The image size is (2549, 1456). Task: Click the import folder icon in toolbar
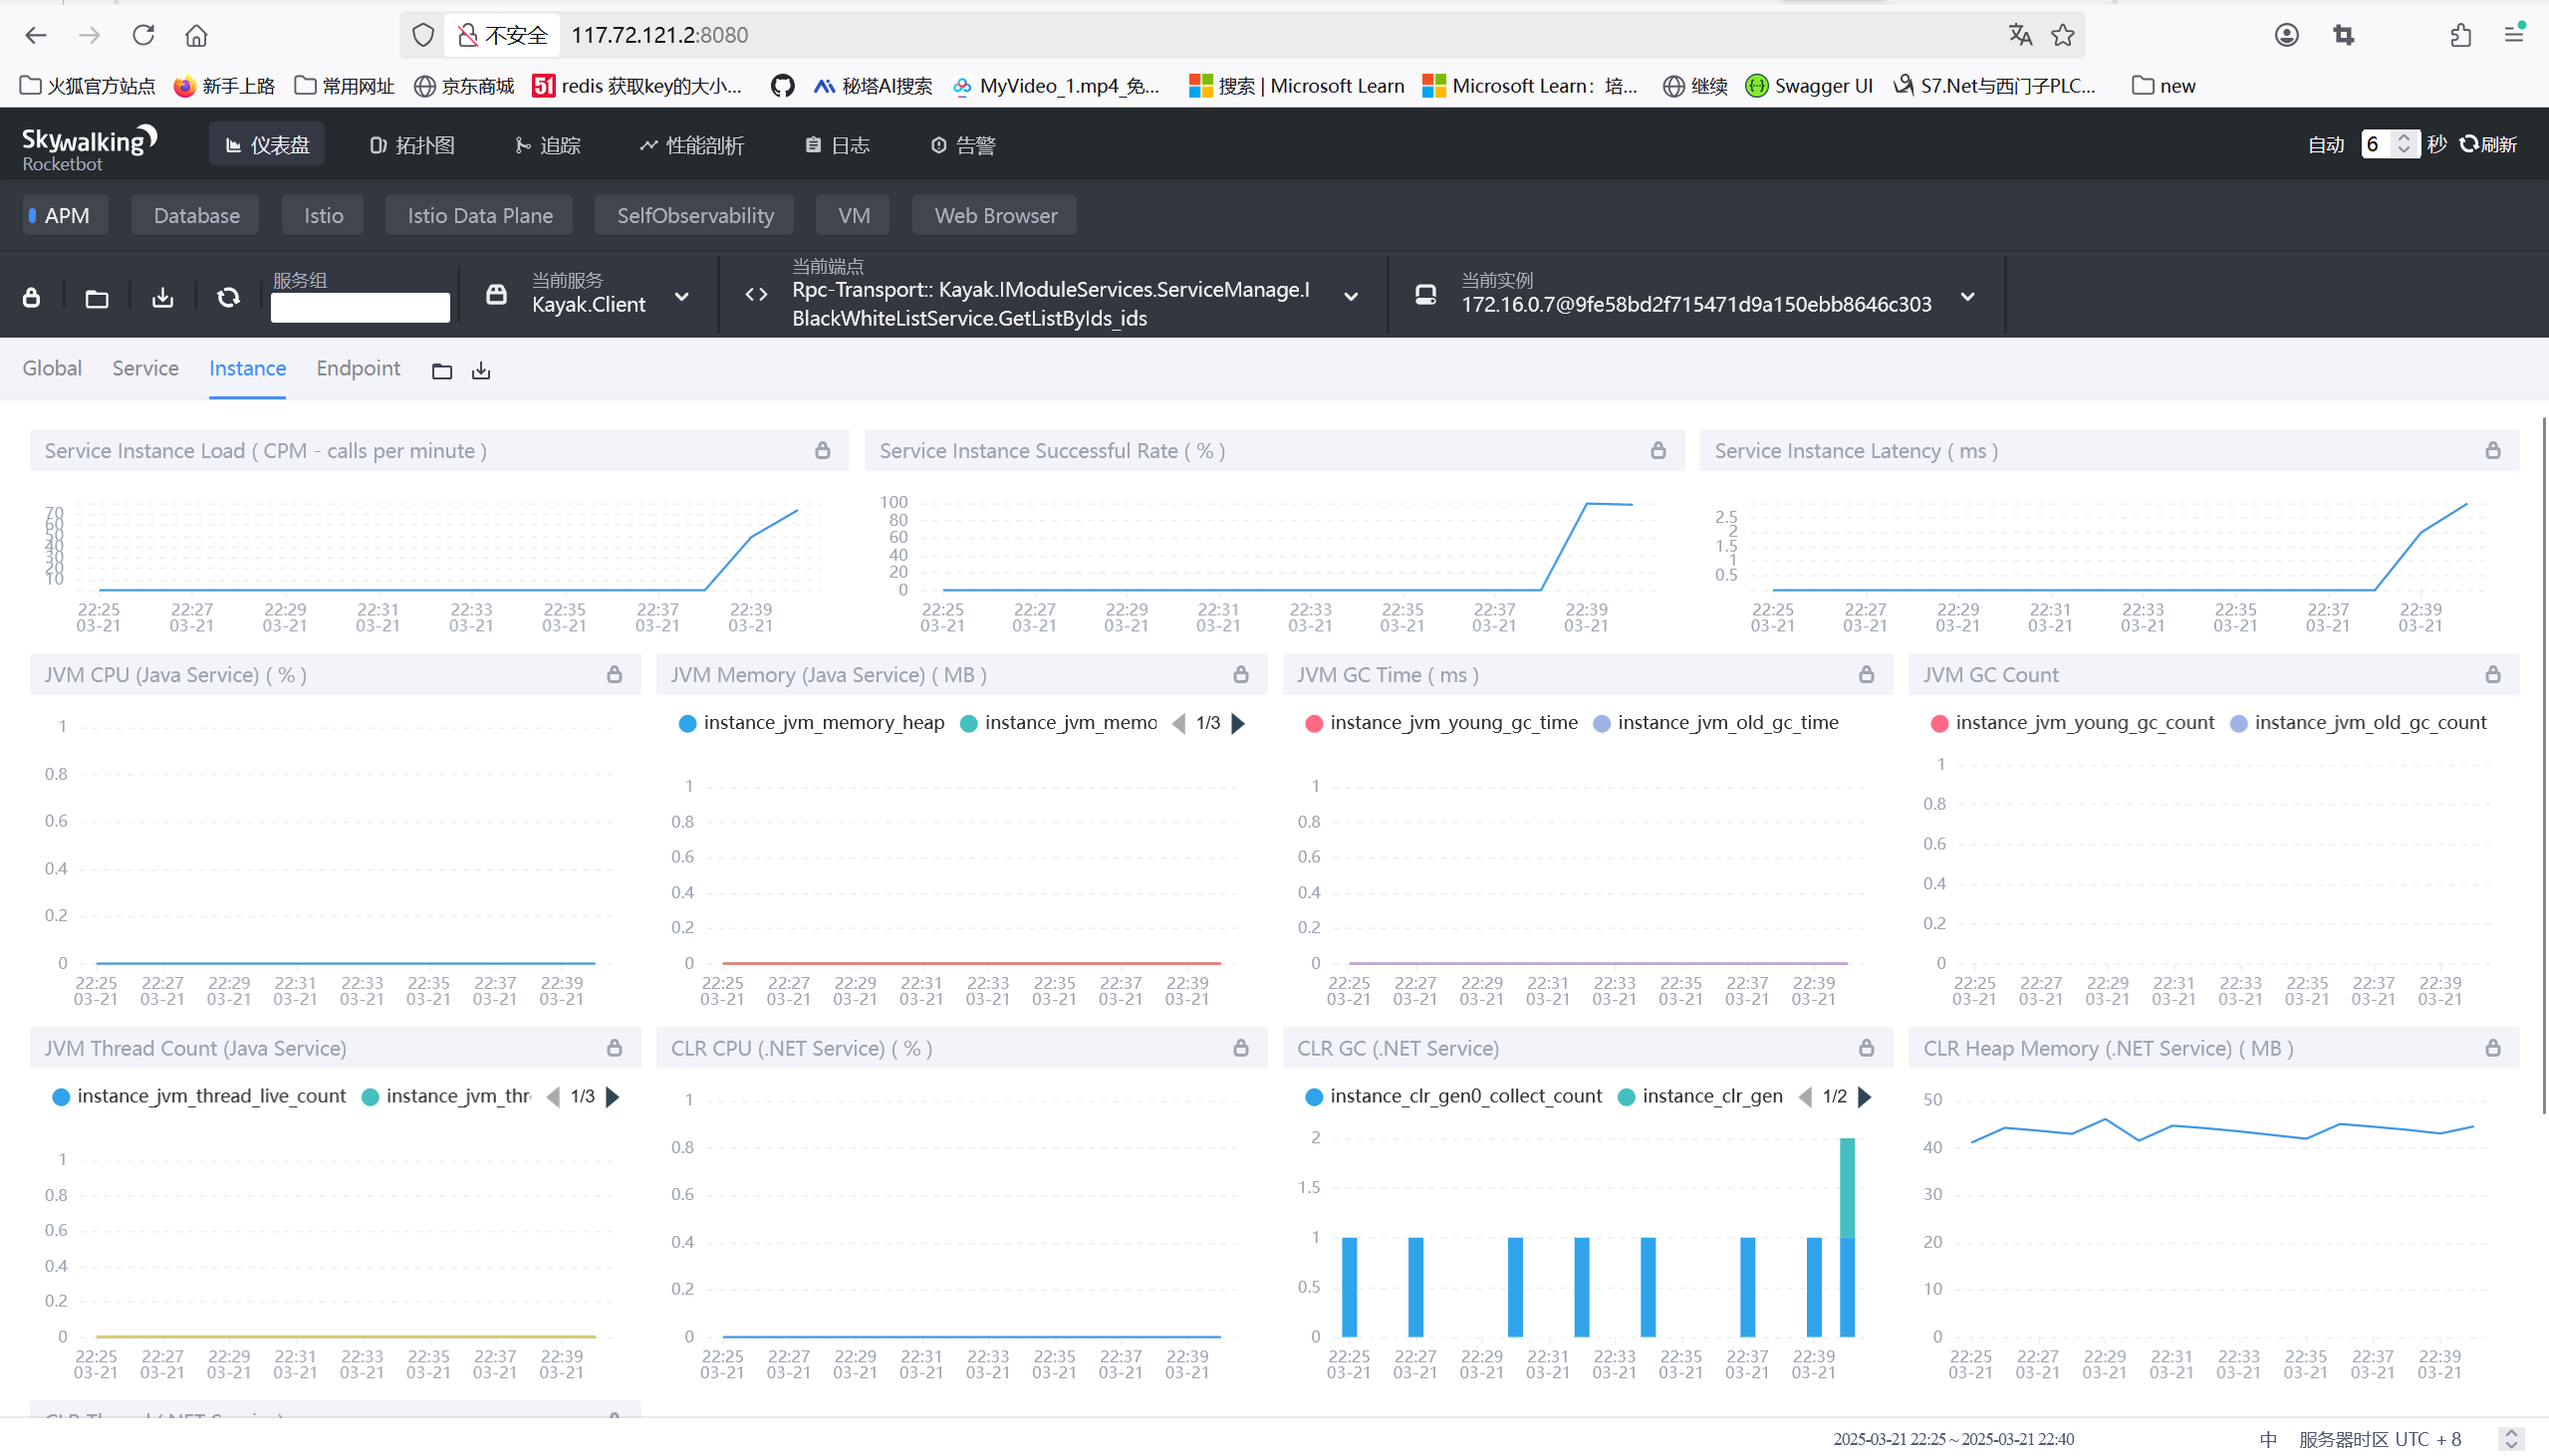tap(97, 297)
